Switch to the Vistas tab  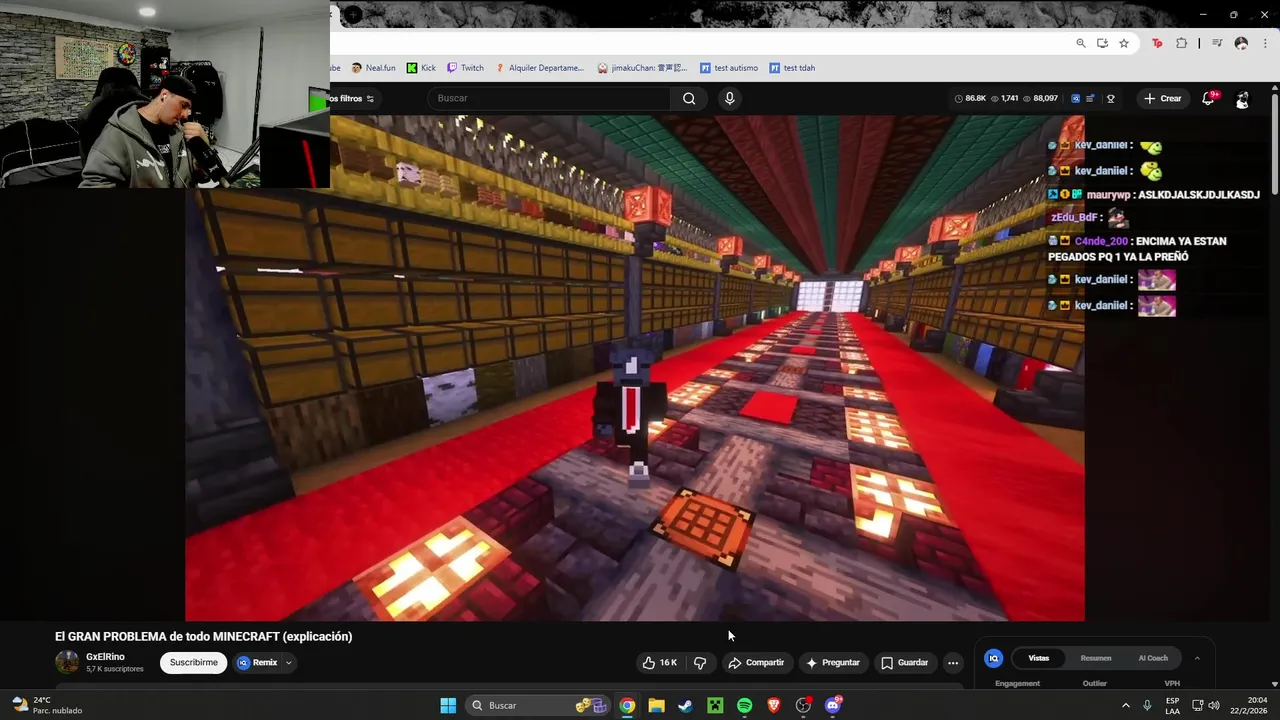tap(1039, 658)
